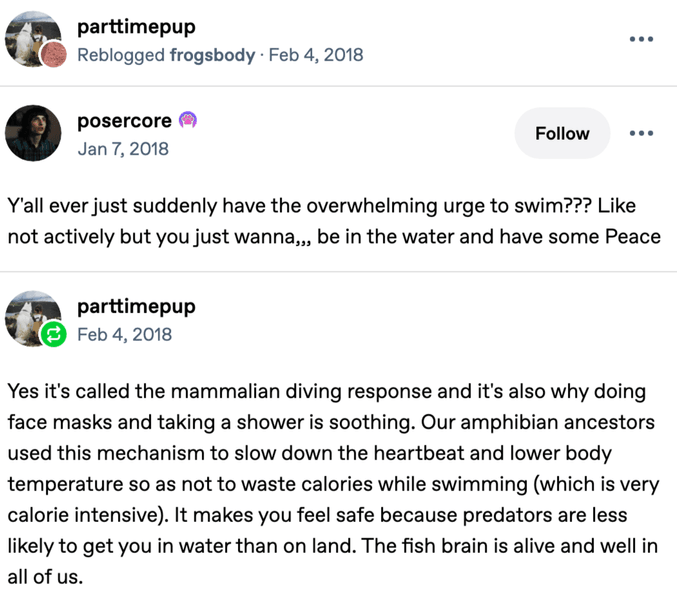Click the Jan 7, 2018 post date
The image size is (677, 600).
pyautogui.click(x=123, y=149)
